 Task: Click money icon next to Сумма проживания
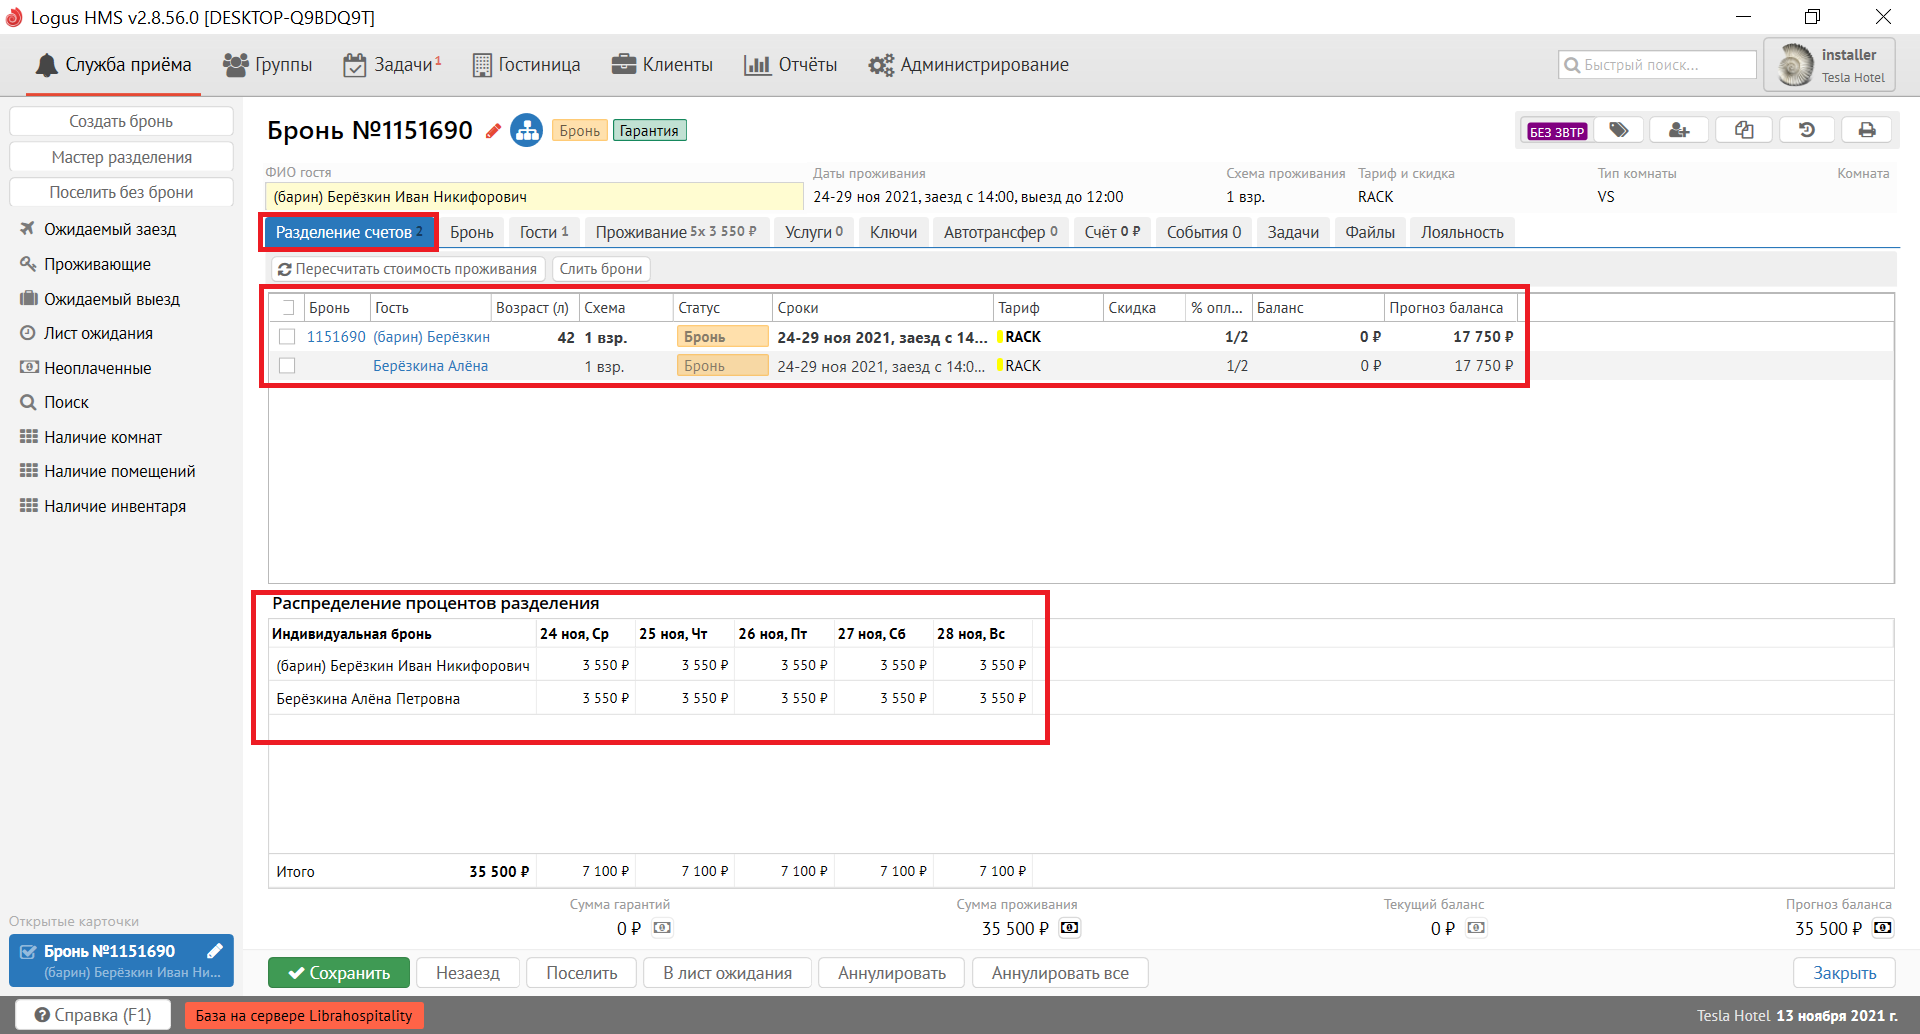(x=1069, y=928)
